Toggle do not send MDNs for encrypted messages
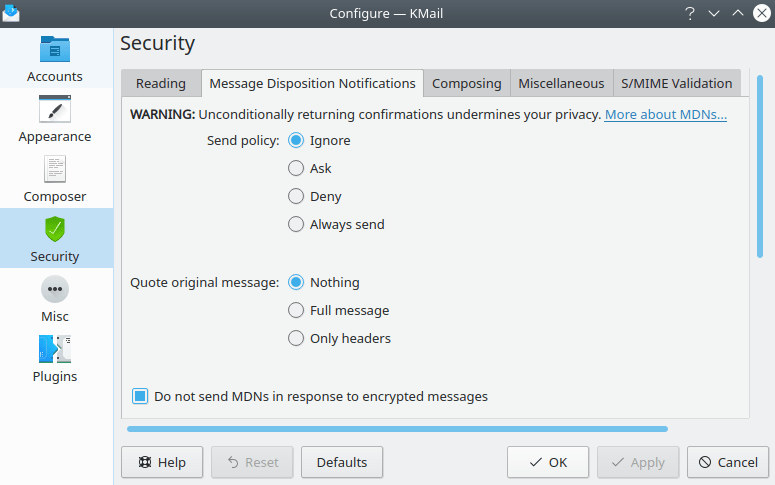 141,397
